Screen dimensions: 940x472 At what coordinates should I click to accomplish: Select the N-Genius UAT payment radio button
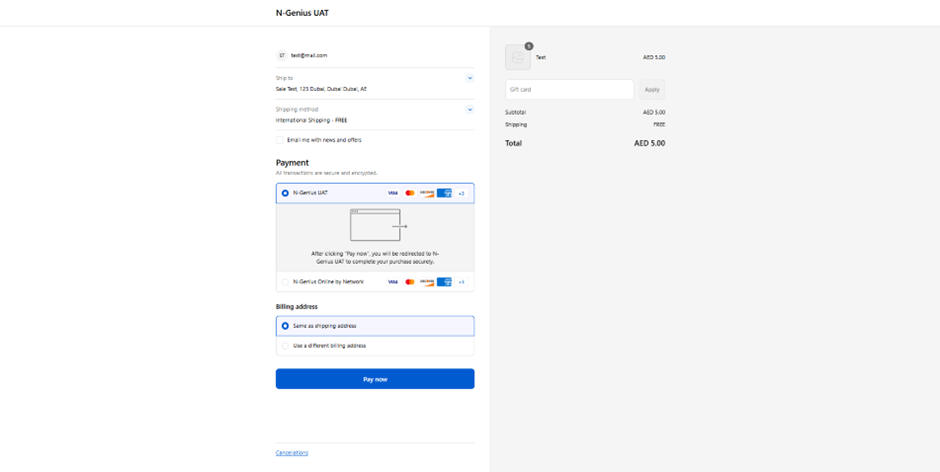pos(285,193)
